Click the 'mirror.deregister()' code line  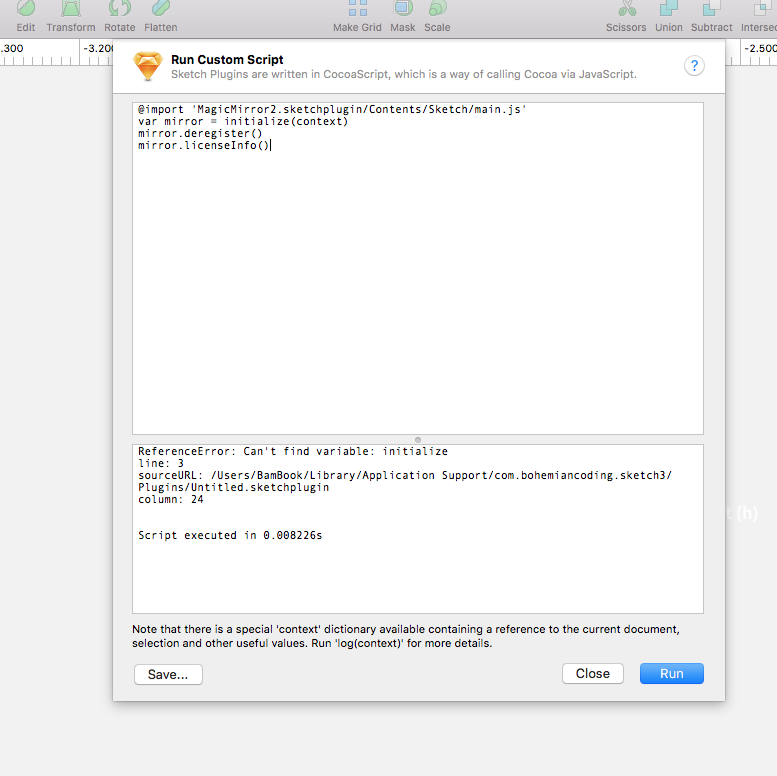point(200,133)
